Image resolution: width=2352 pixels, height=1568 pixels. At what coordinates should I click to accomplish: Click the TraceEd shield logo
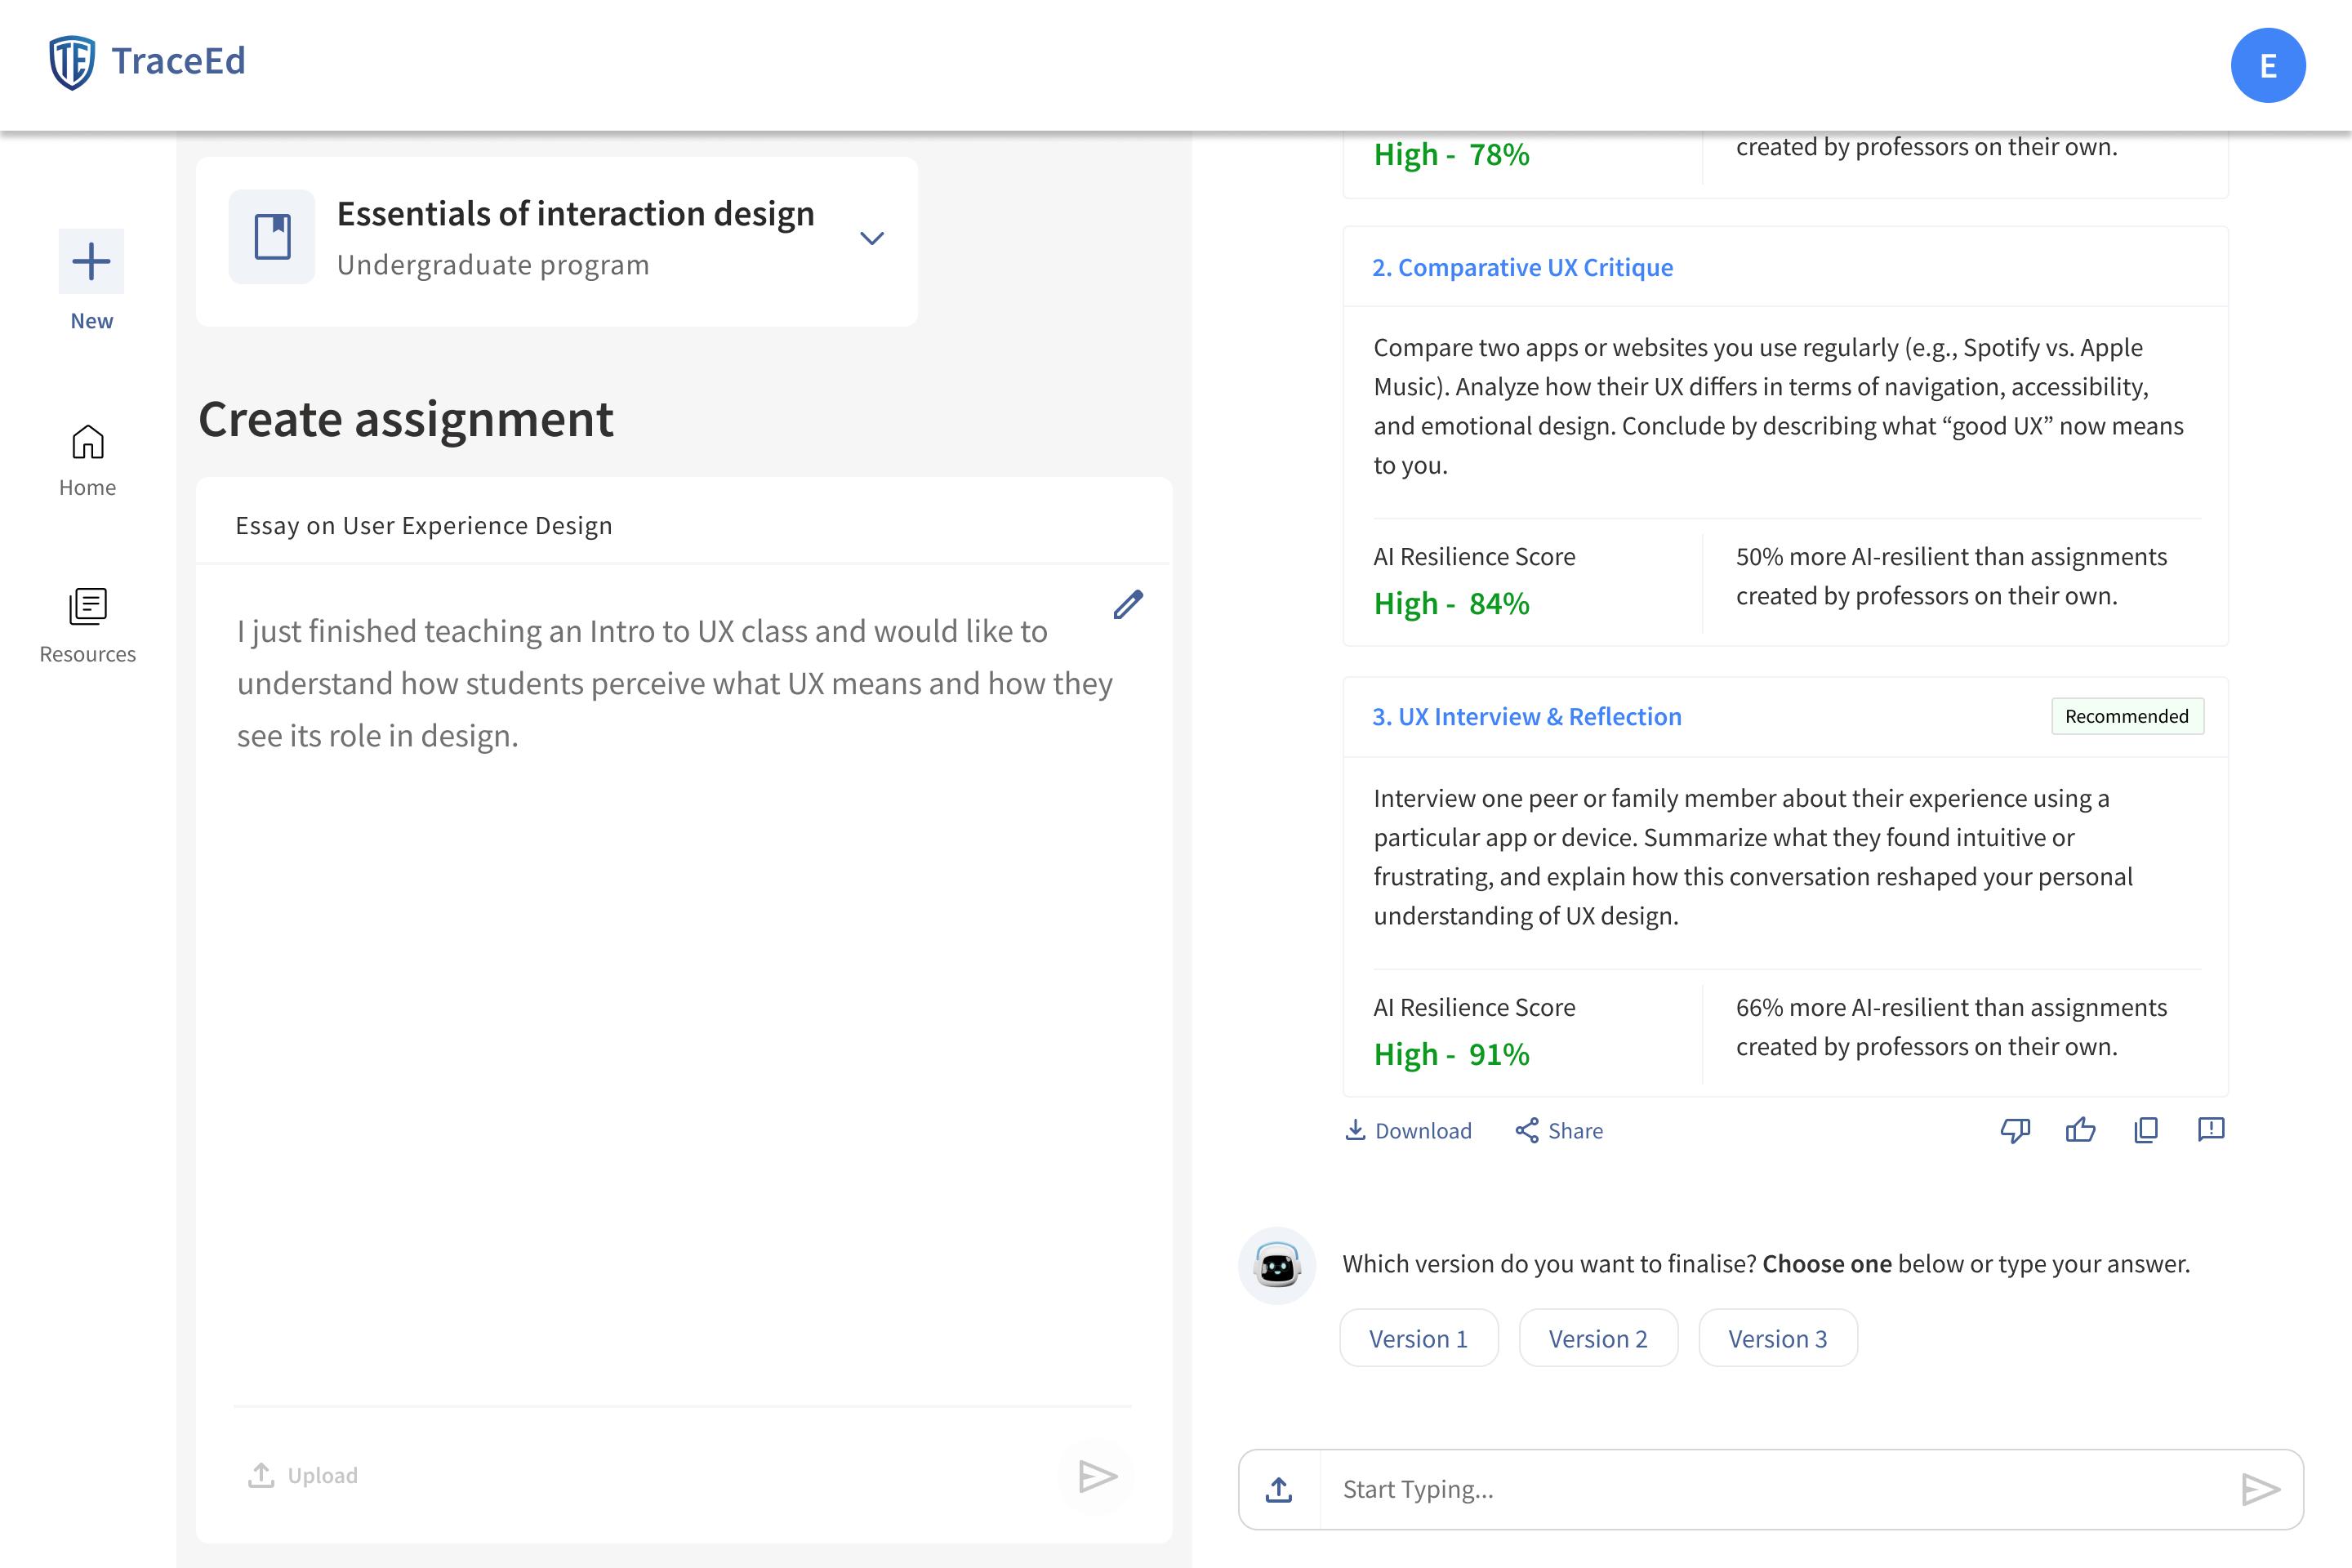coord(72,62)
